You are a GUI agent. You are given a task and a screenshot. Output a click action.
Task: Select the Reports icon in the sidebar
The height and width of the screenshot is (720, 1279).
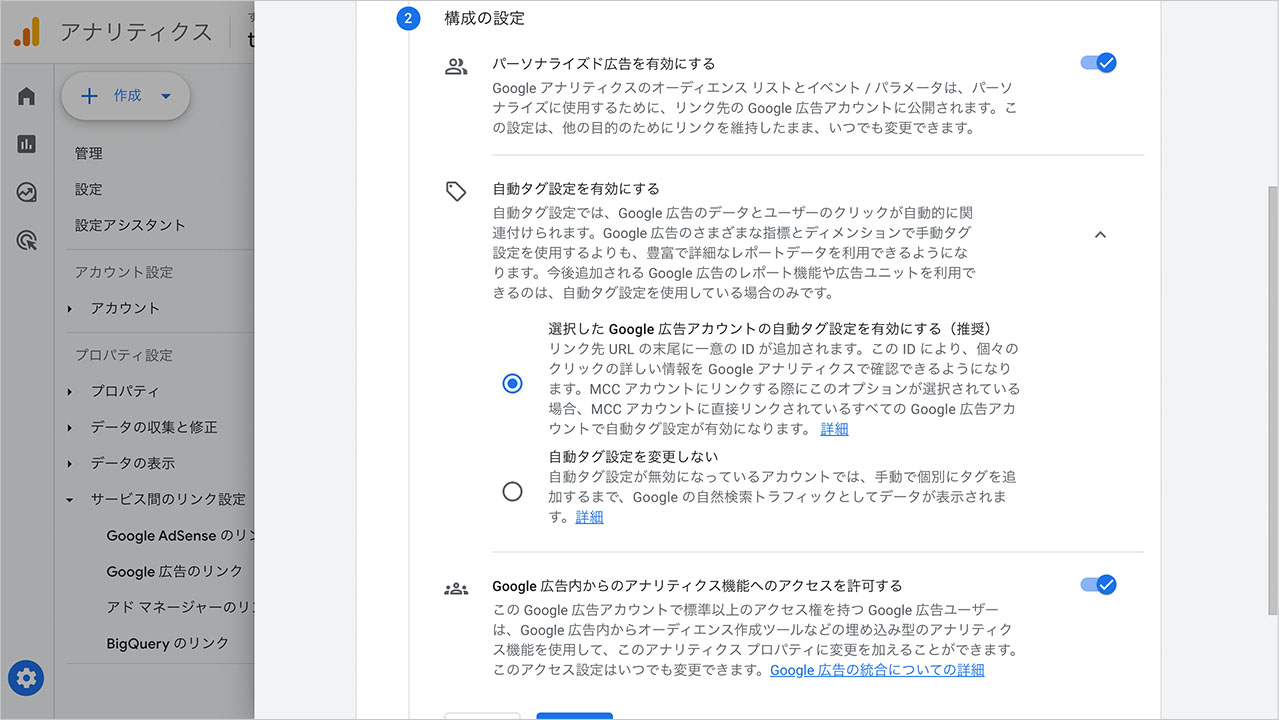pyautogui.click(x=25, y=145)
